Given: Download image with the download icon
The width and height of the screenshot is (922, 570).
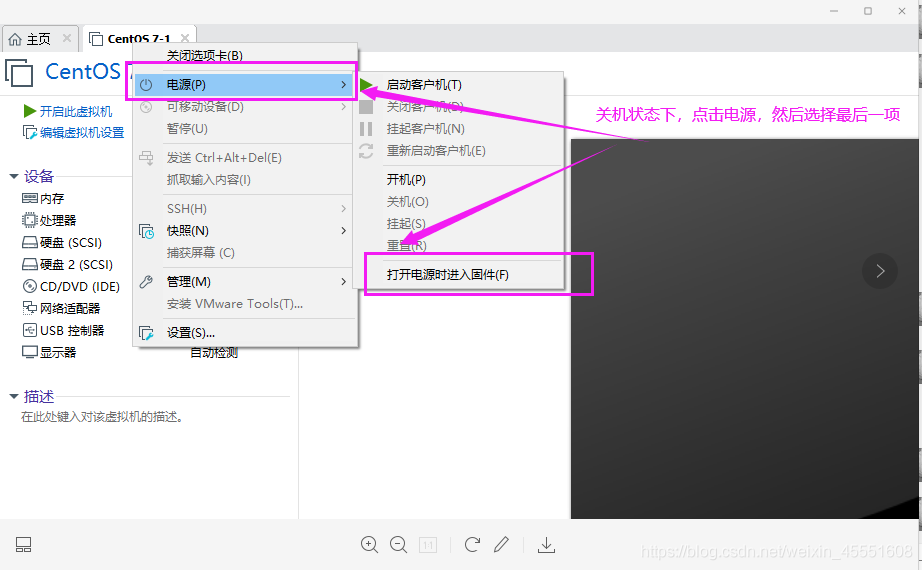Looking at the screenshot, I should coord(546,545).
